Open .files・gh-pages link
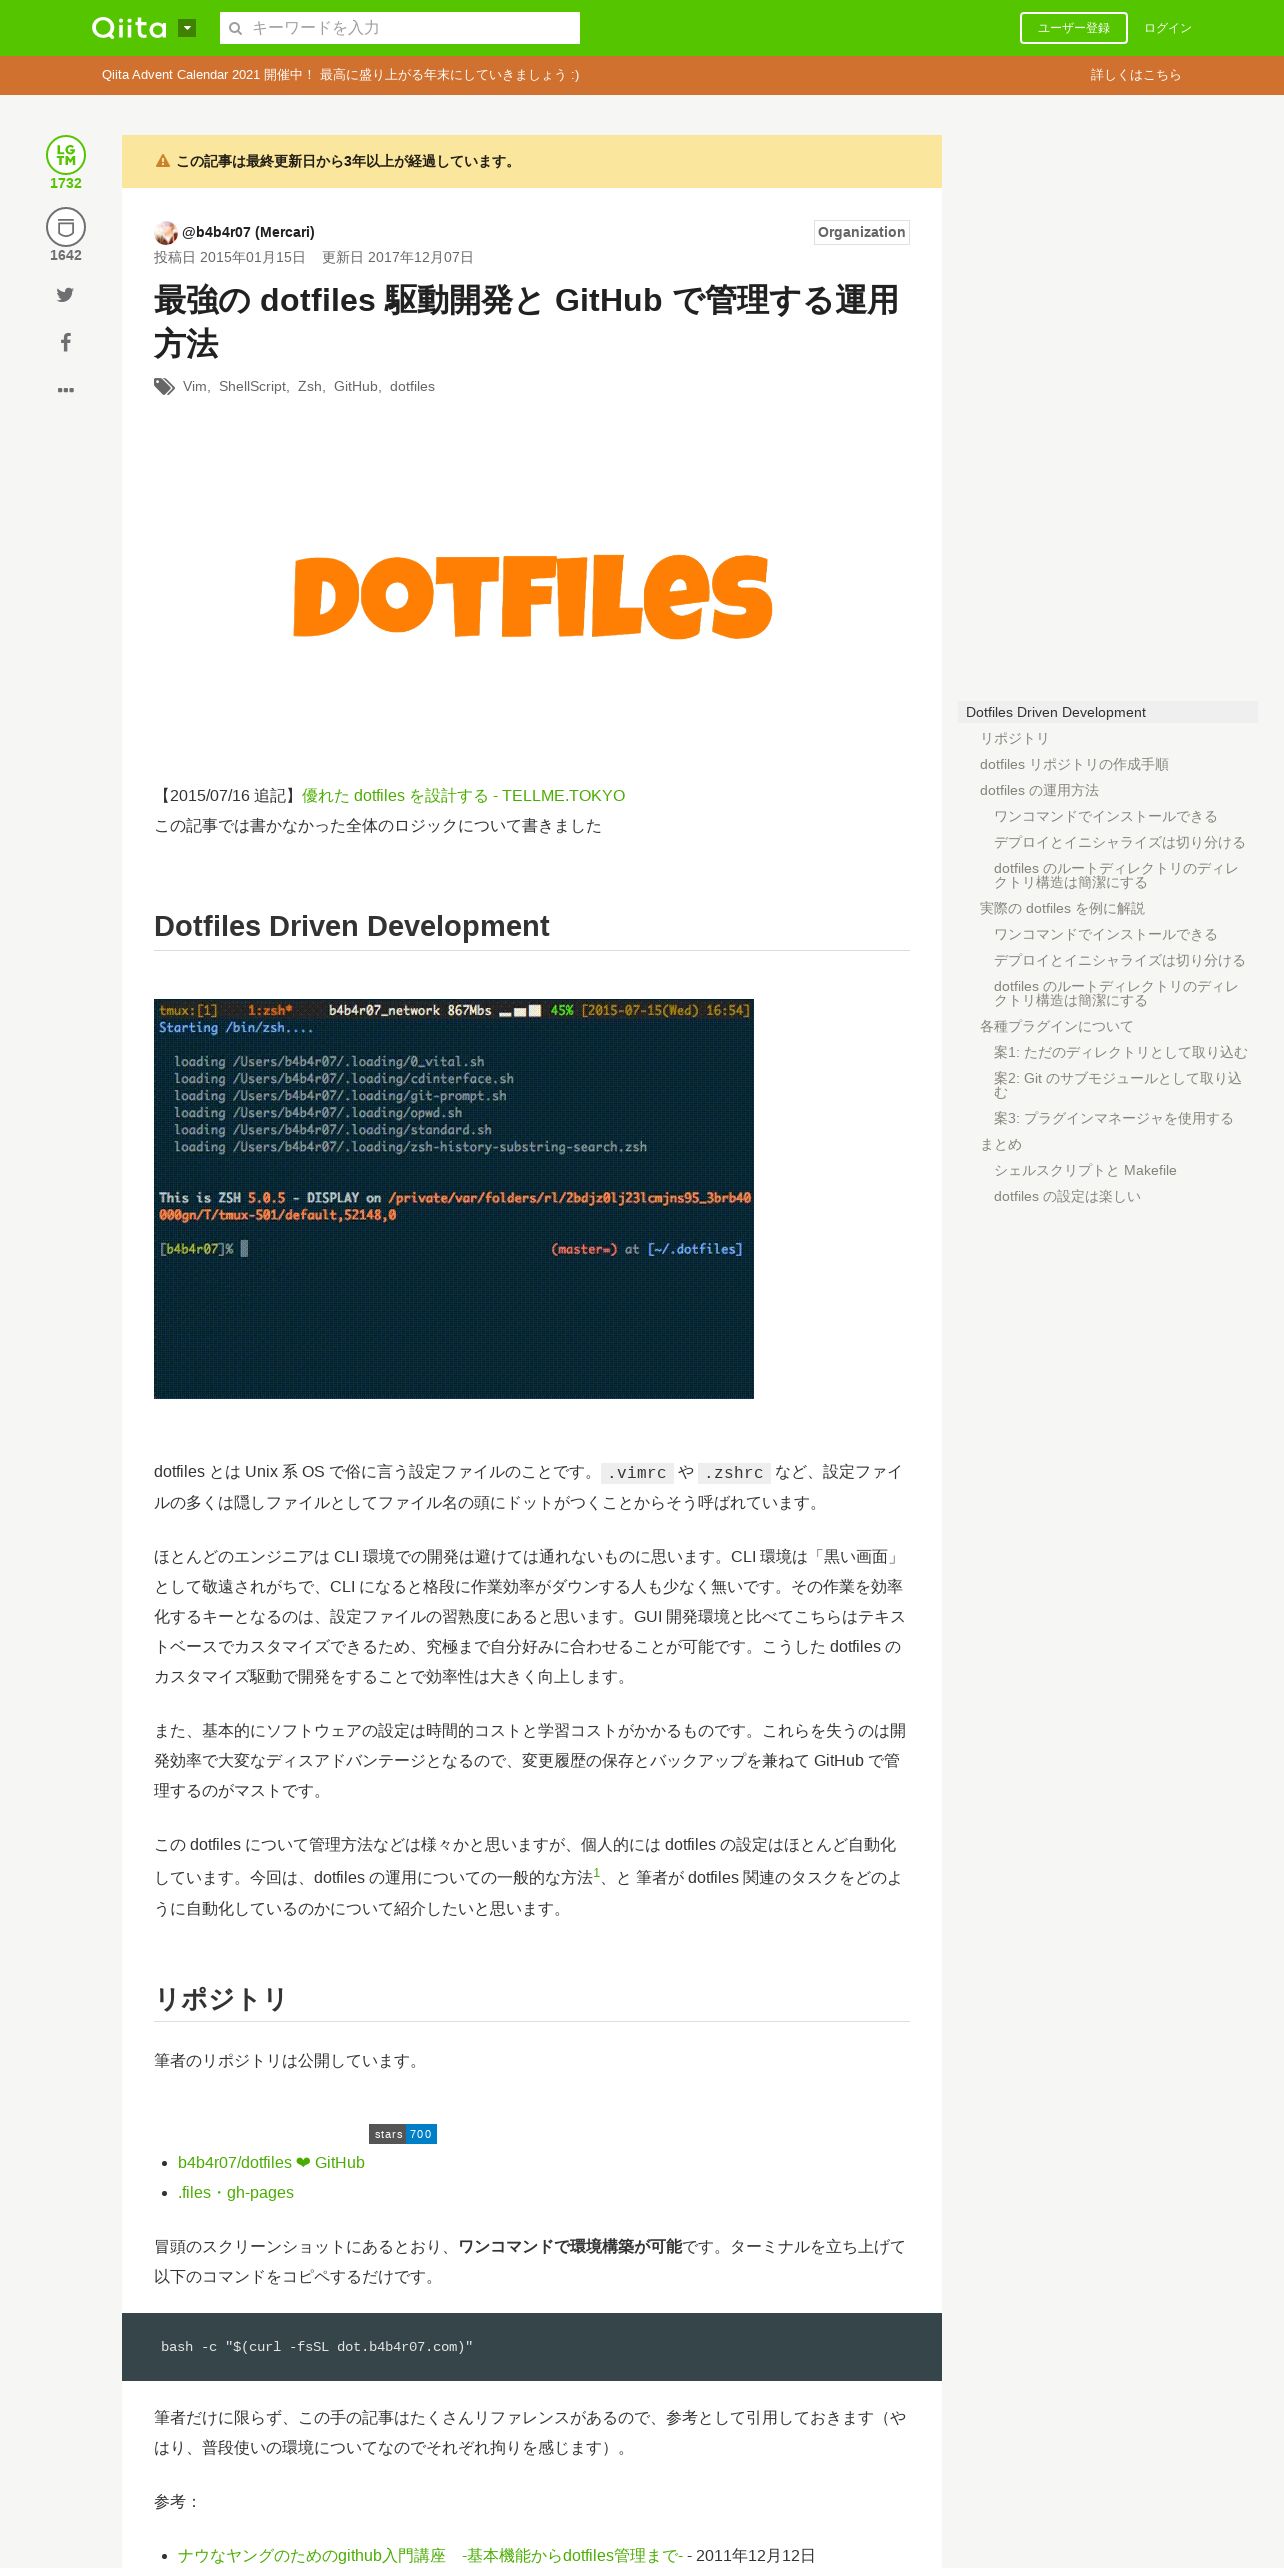 [236, 2192]
